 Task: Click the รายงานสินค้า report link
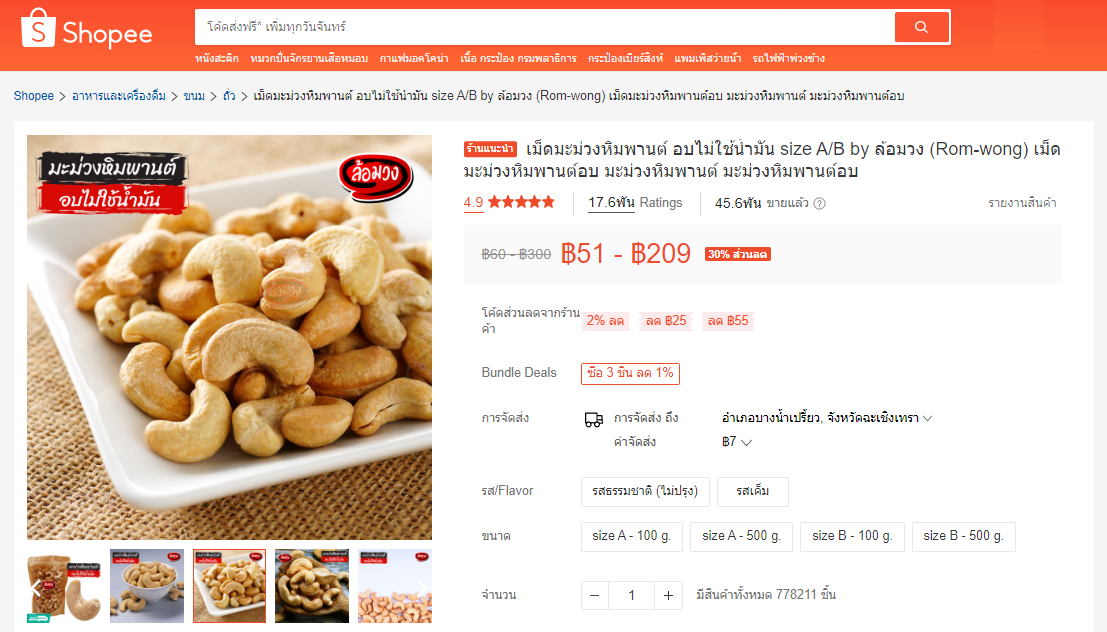[x=1022, y=203]
